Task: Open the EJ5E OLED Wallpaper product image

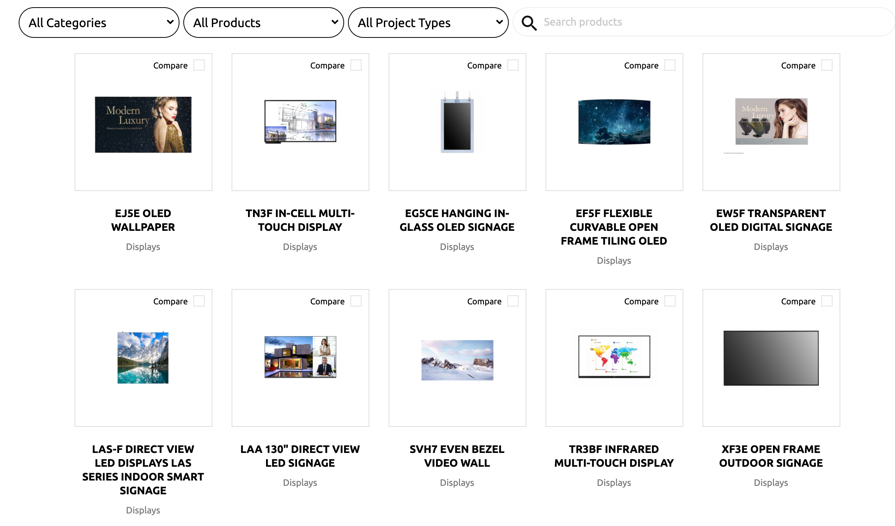Action: click(143, 125)
